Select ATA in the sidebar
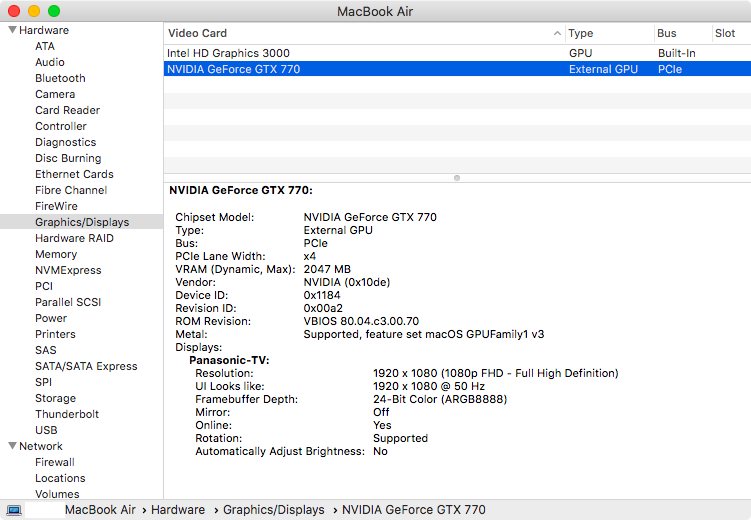Viewport: 751px width, 520px height. [45, 46]
